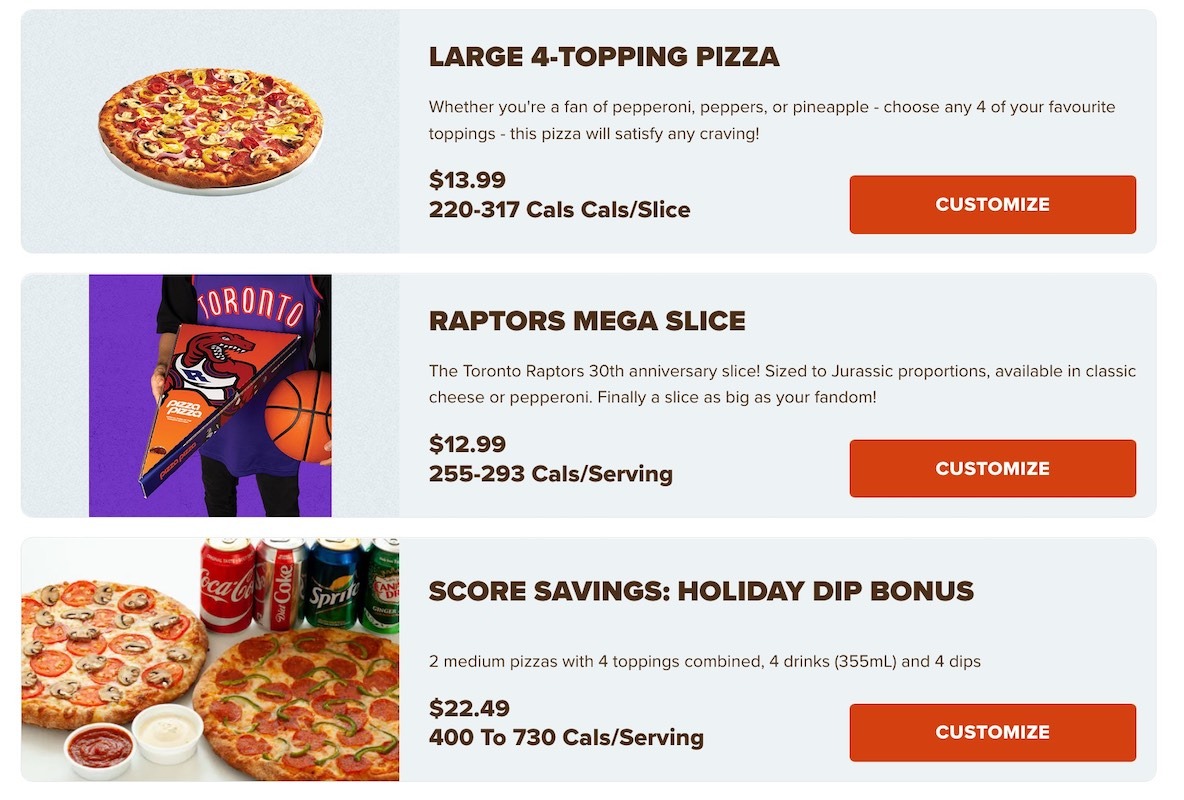Select the 255-293 Cals/Serving text
This screenshot has height=800, width=1184.
click(x=550, y=474)
